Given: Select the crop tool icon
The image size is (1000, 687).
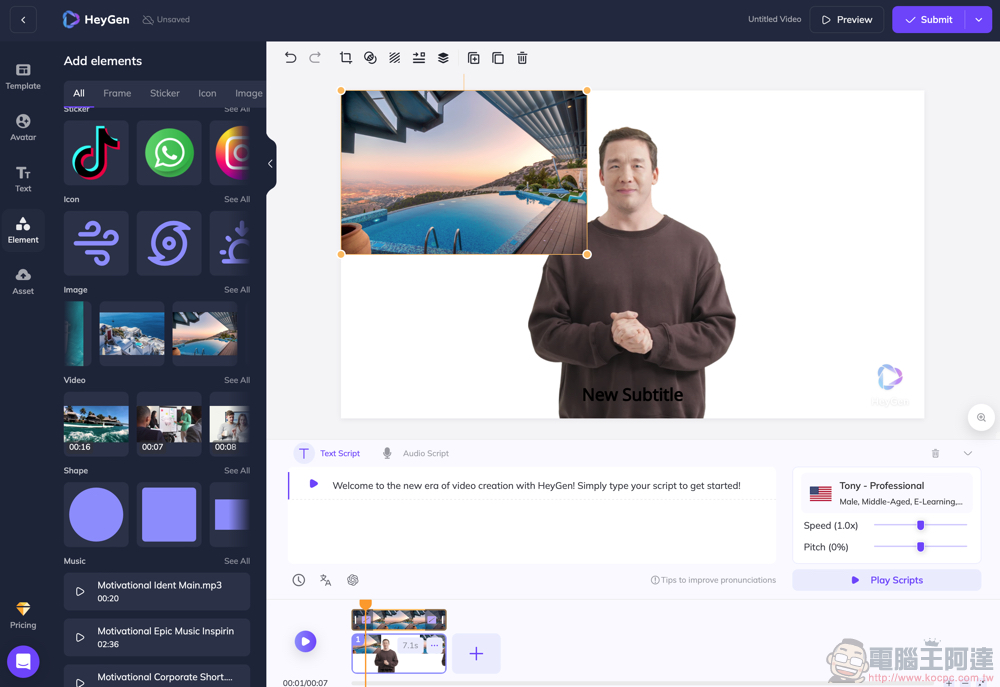Looking at the screenshot, I should (346, 58).
